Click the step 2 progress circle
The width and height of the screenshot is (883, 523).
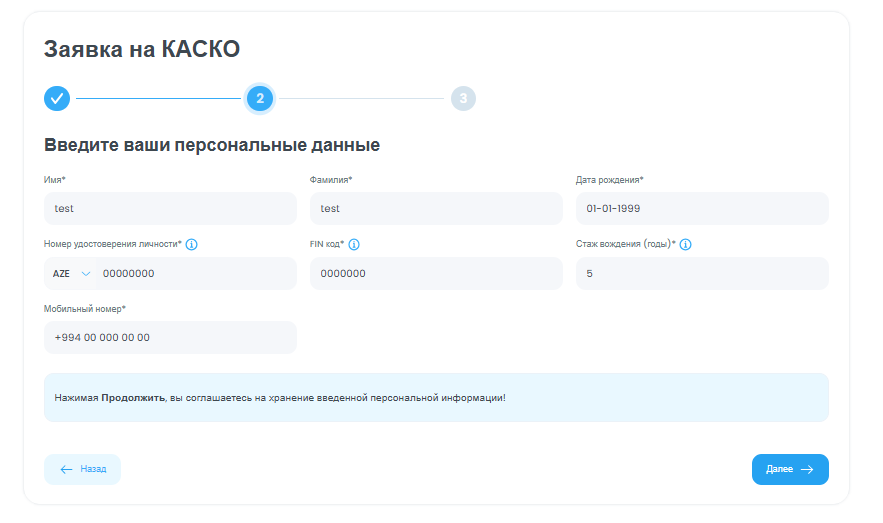click(x=260, y=98)
